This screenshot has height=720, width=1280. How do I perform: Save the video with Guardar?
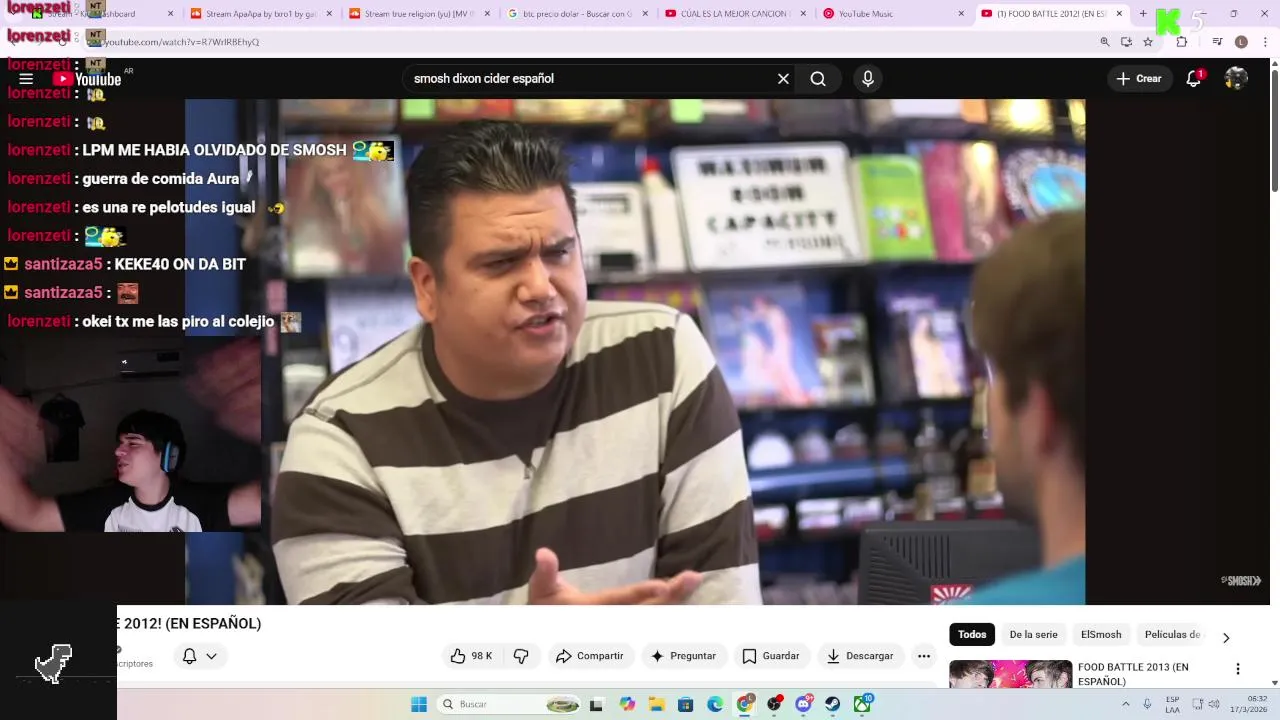[771, 656]
